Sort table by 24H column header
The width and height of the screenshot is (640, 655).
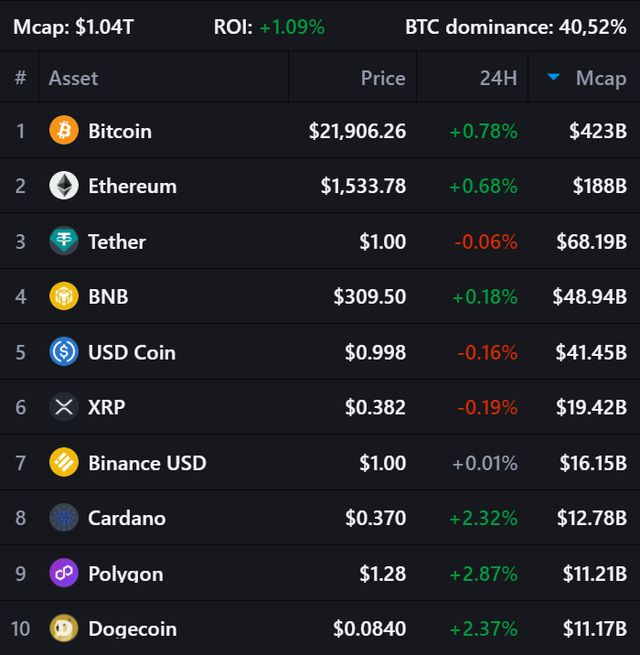point(498,78)
